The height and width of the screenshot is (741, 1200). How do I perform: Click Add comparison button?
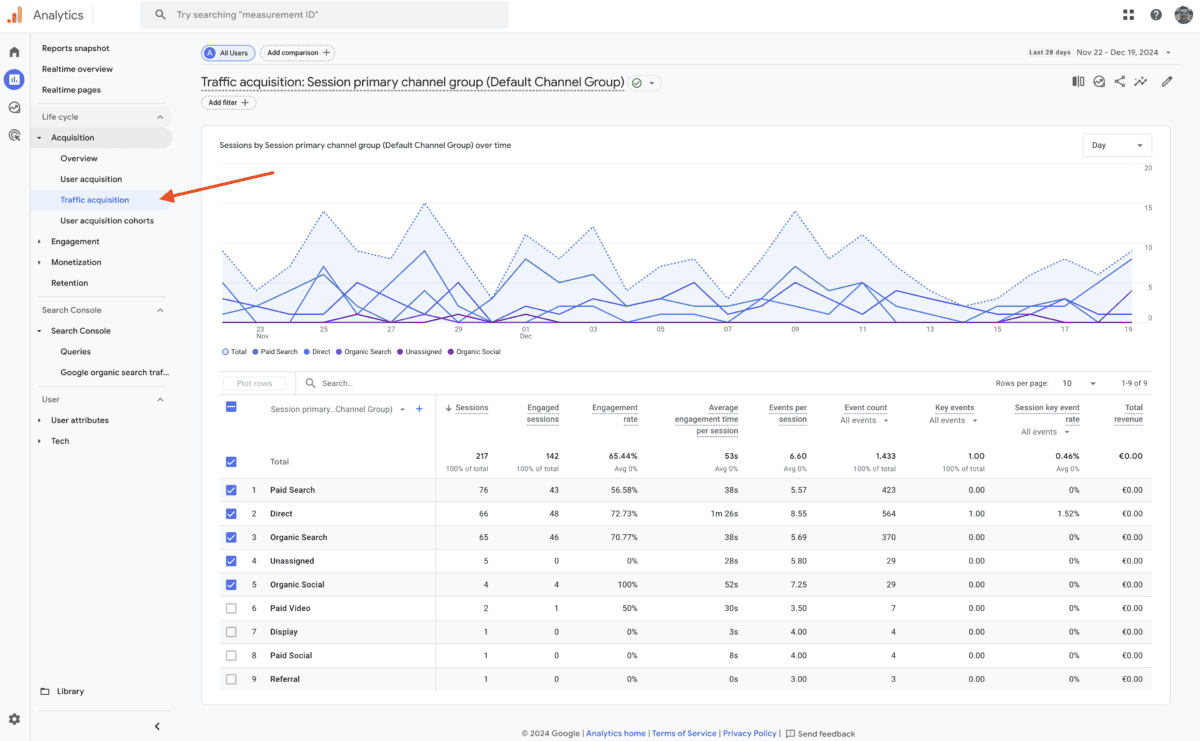click(x=297, y=53)
